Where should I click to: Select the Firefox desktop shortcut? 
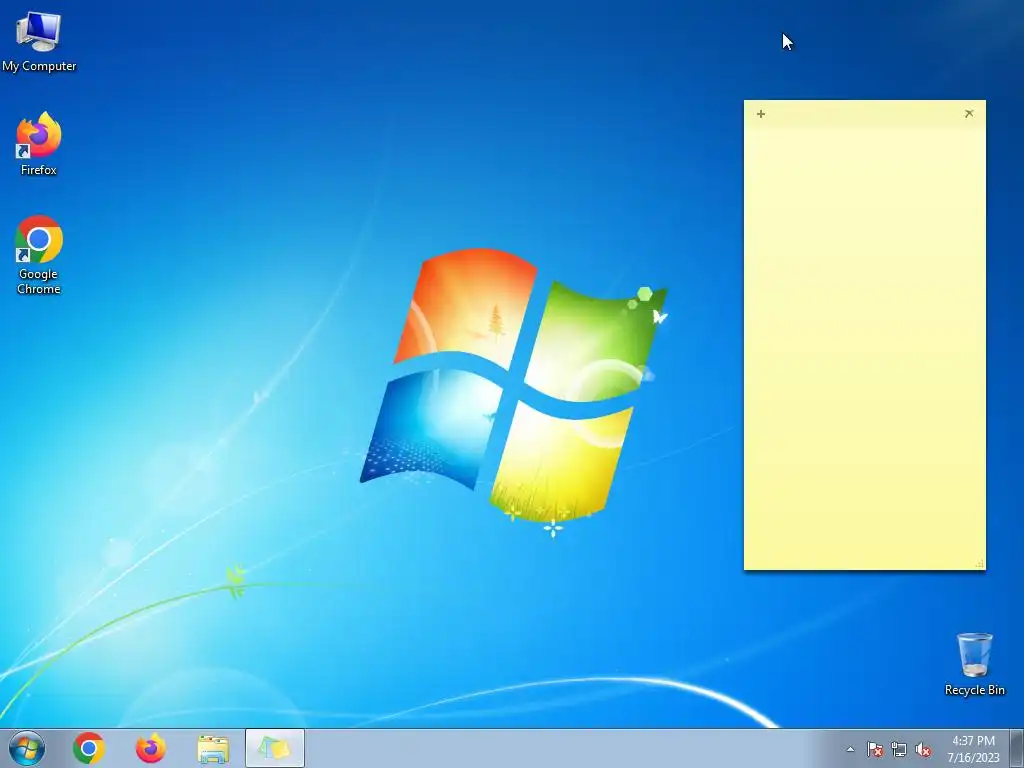[39, 144]
